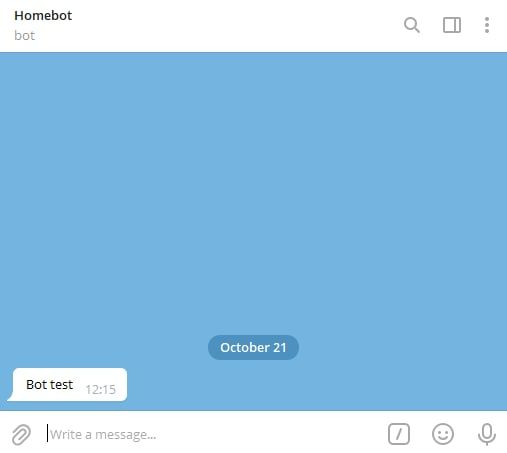507x453 pixels.
Task: Open the emoji picker smiley icon
Action: pyautogui.click(x=443, y=434)
